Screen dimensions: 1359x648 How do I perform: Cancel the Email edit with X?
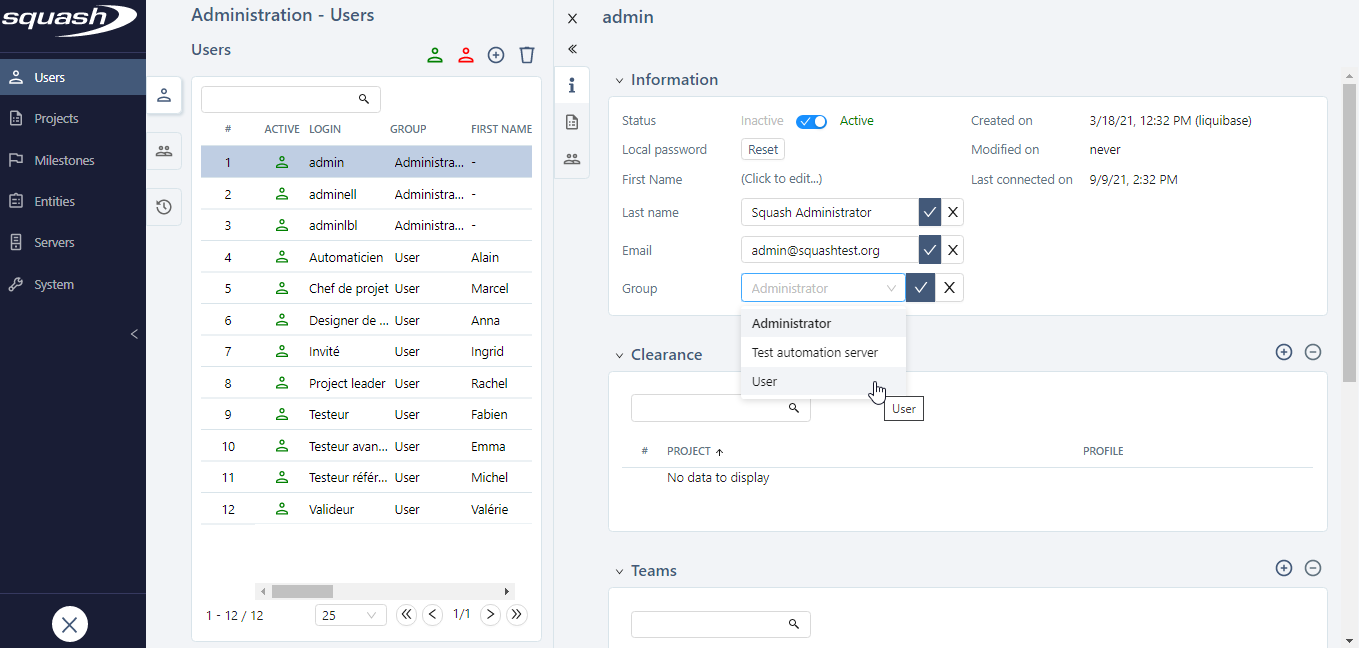(953, 250)
